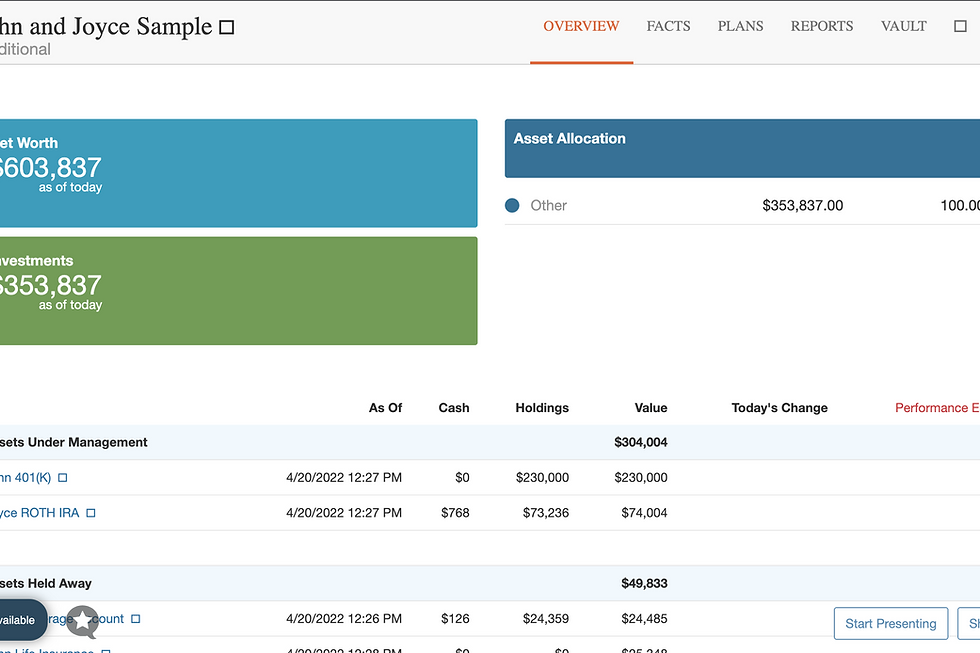
Task: Click the square icon beside the Joyce Sample name
Action: click(x=227, y=27)
